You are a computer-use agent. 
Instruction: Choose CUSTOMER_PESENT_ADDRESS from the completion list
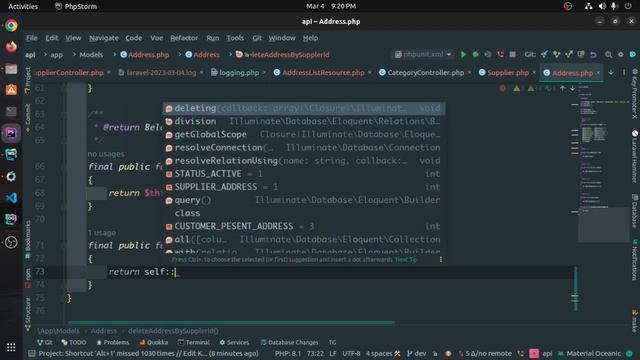(304, 226)
